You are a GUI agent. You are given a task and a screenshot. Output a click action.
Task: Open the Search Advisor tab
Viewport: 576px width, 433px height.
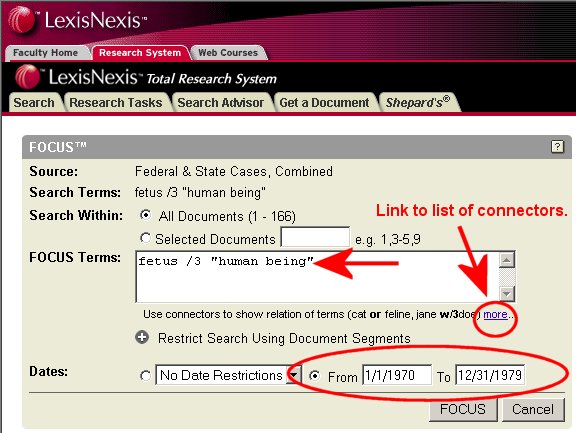pos(221,102)
